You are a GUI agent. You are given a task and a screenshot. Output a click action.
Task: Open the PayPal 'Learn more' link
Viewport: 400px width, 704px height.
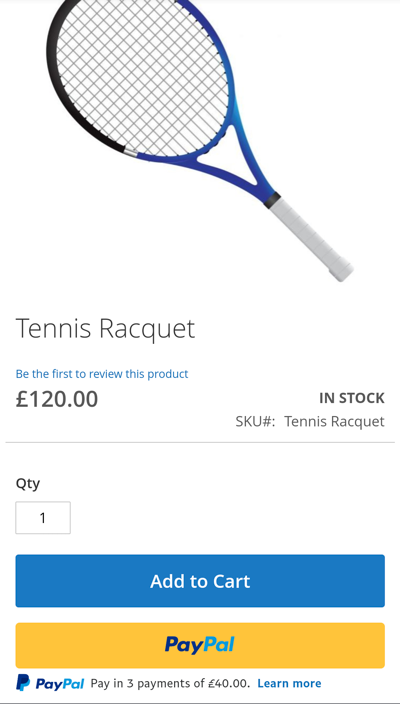[289, 683]
